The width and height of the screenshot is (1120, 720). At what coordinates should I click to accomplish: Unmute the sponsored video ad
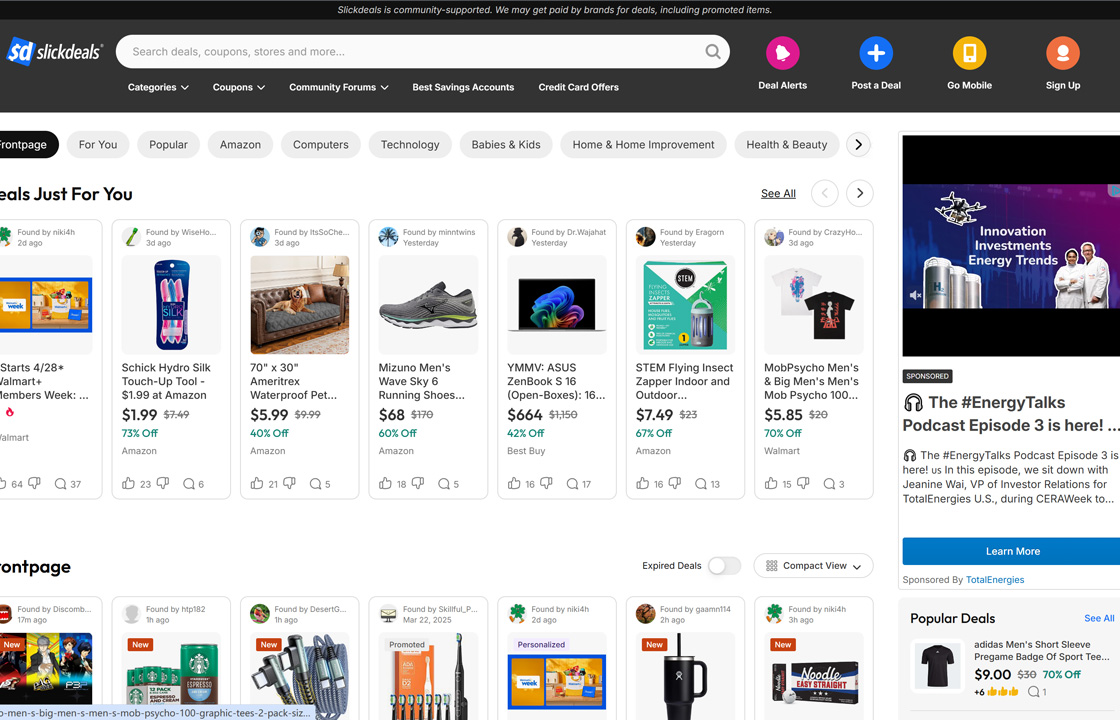pyautogui.click(x=916, y=294)
